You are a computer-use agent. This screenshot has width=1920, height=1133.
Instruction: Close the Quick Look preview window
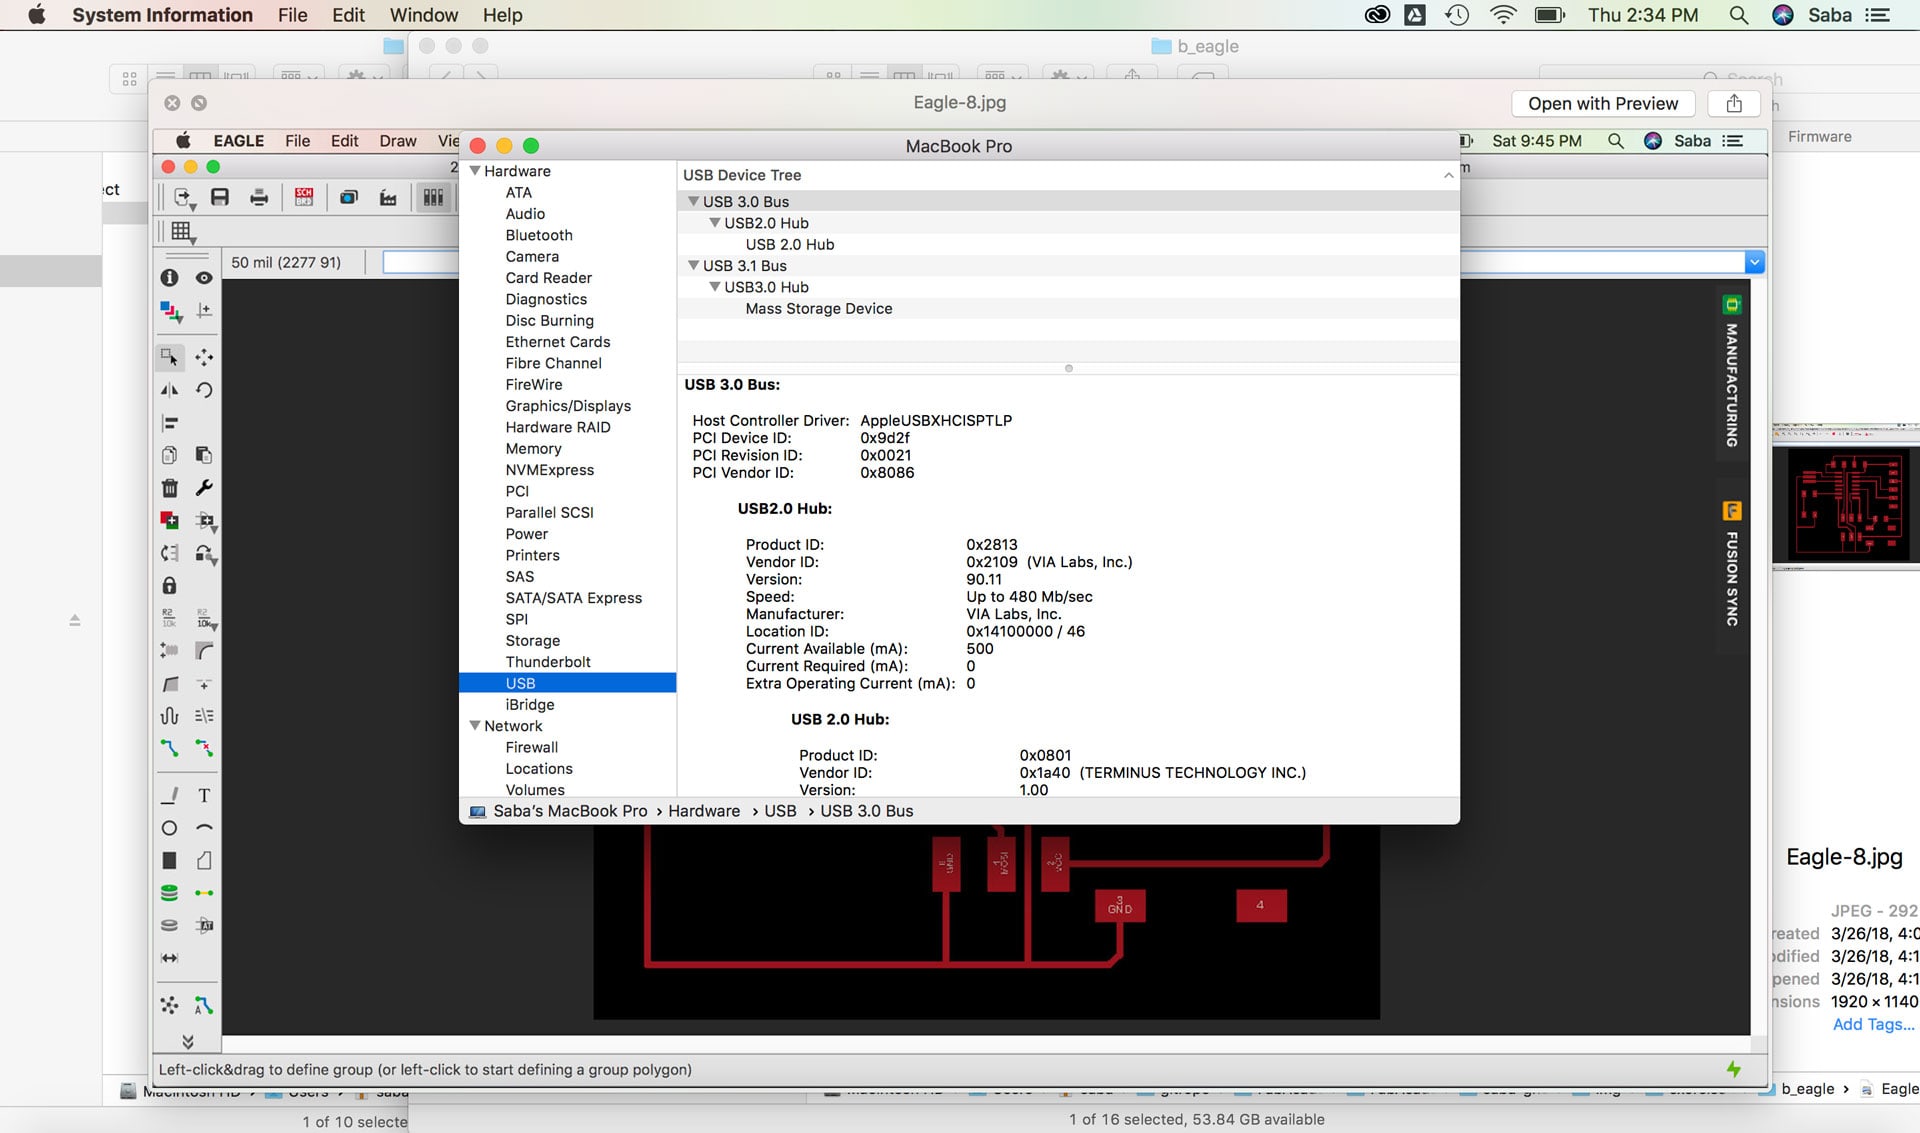click(172, 103)
